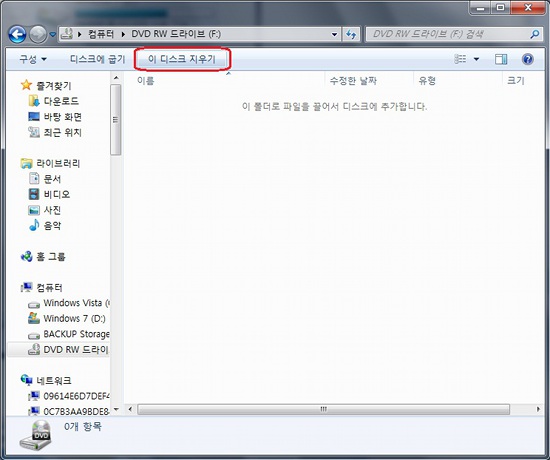Open 바탕 화면 in sidebar
This screenshot has height=460, width=550.
[x=63, y=116]
